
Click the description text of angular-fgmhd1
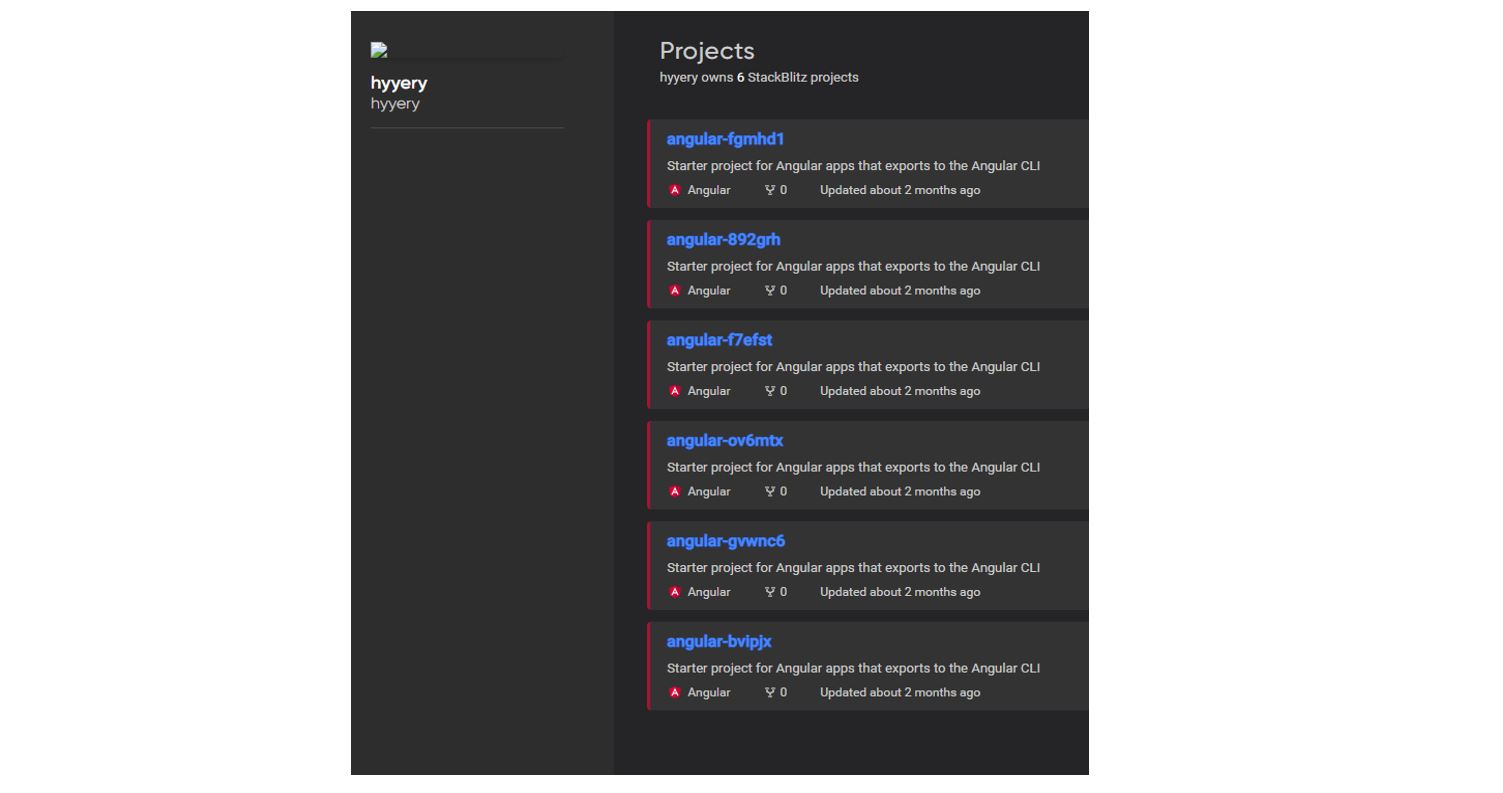(x=853, y=166)
